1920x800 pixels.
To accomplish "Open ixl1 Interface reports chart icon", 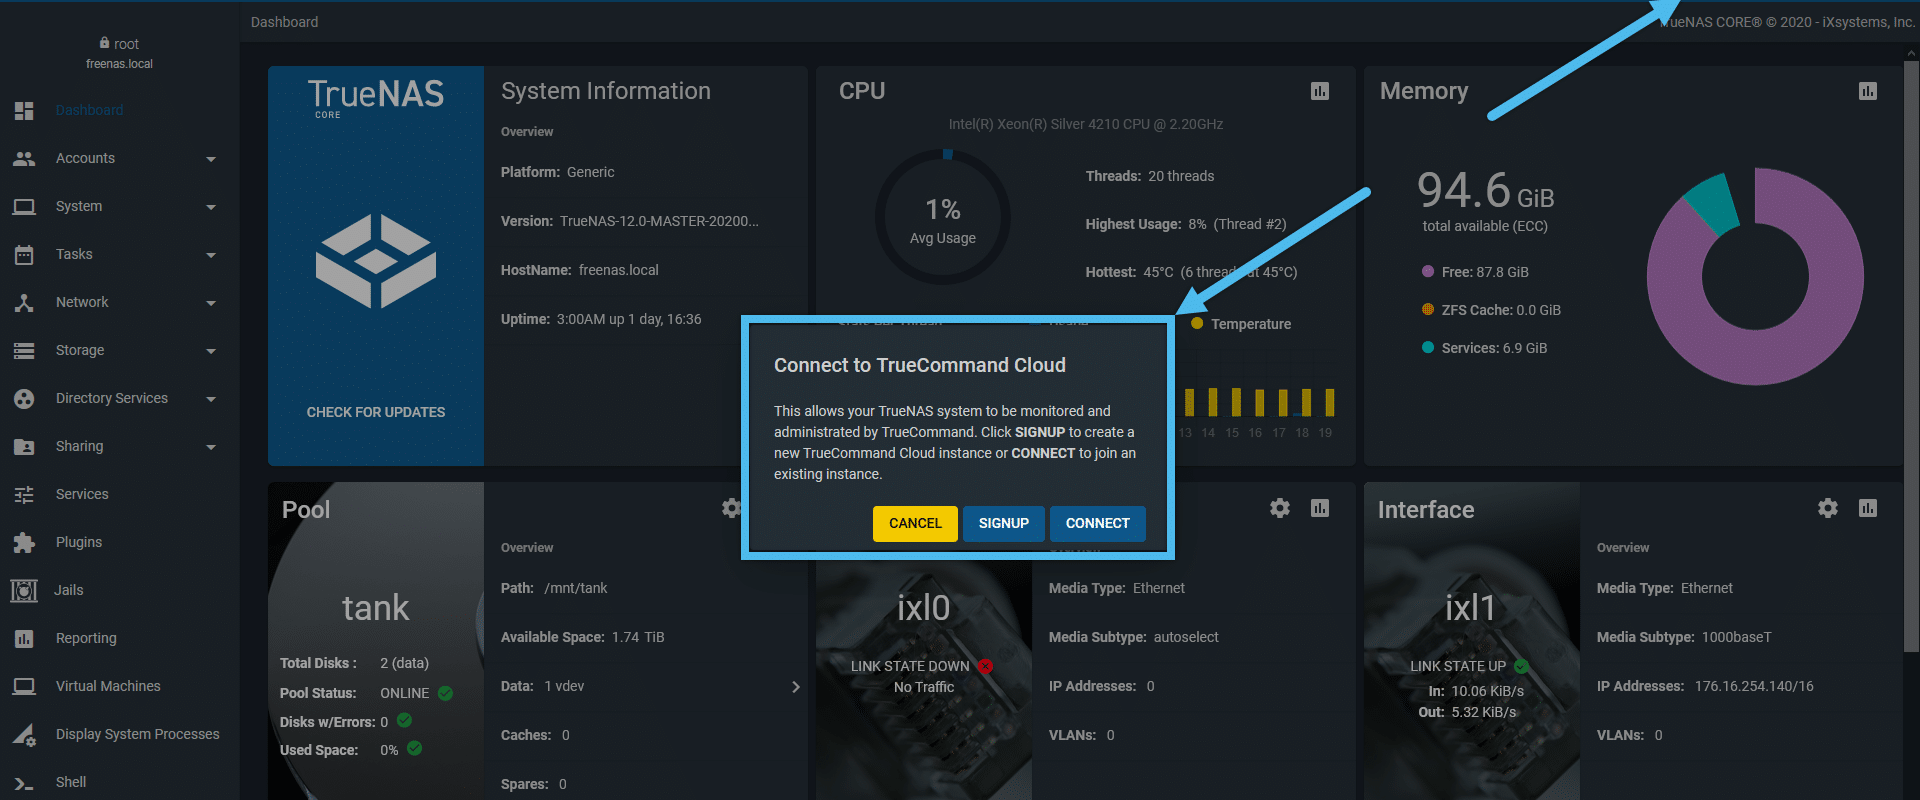I will tap(1868, 508).
